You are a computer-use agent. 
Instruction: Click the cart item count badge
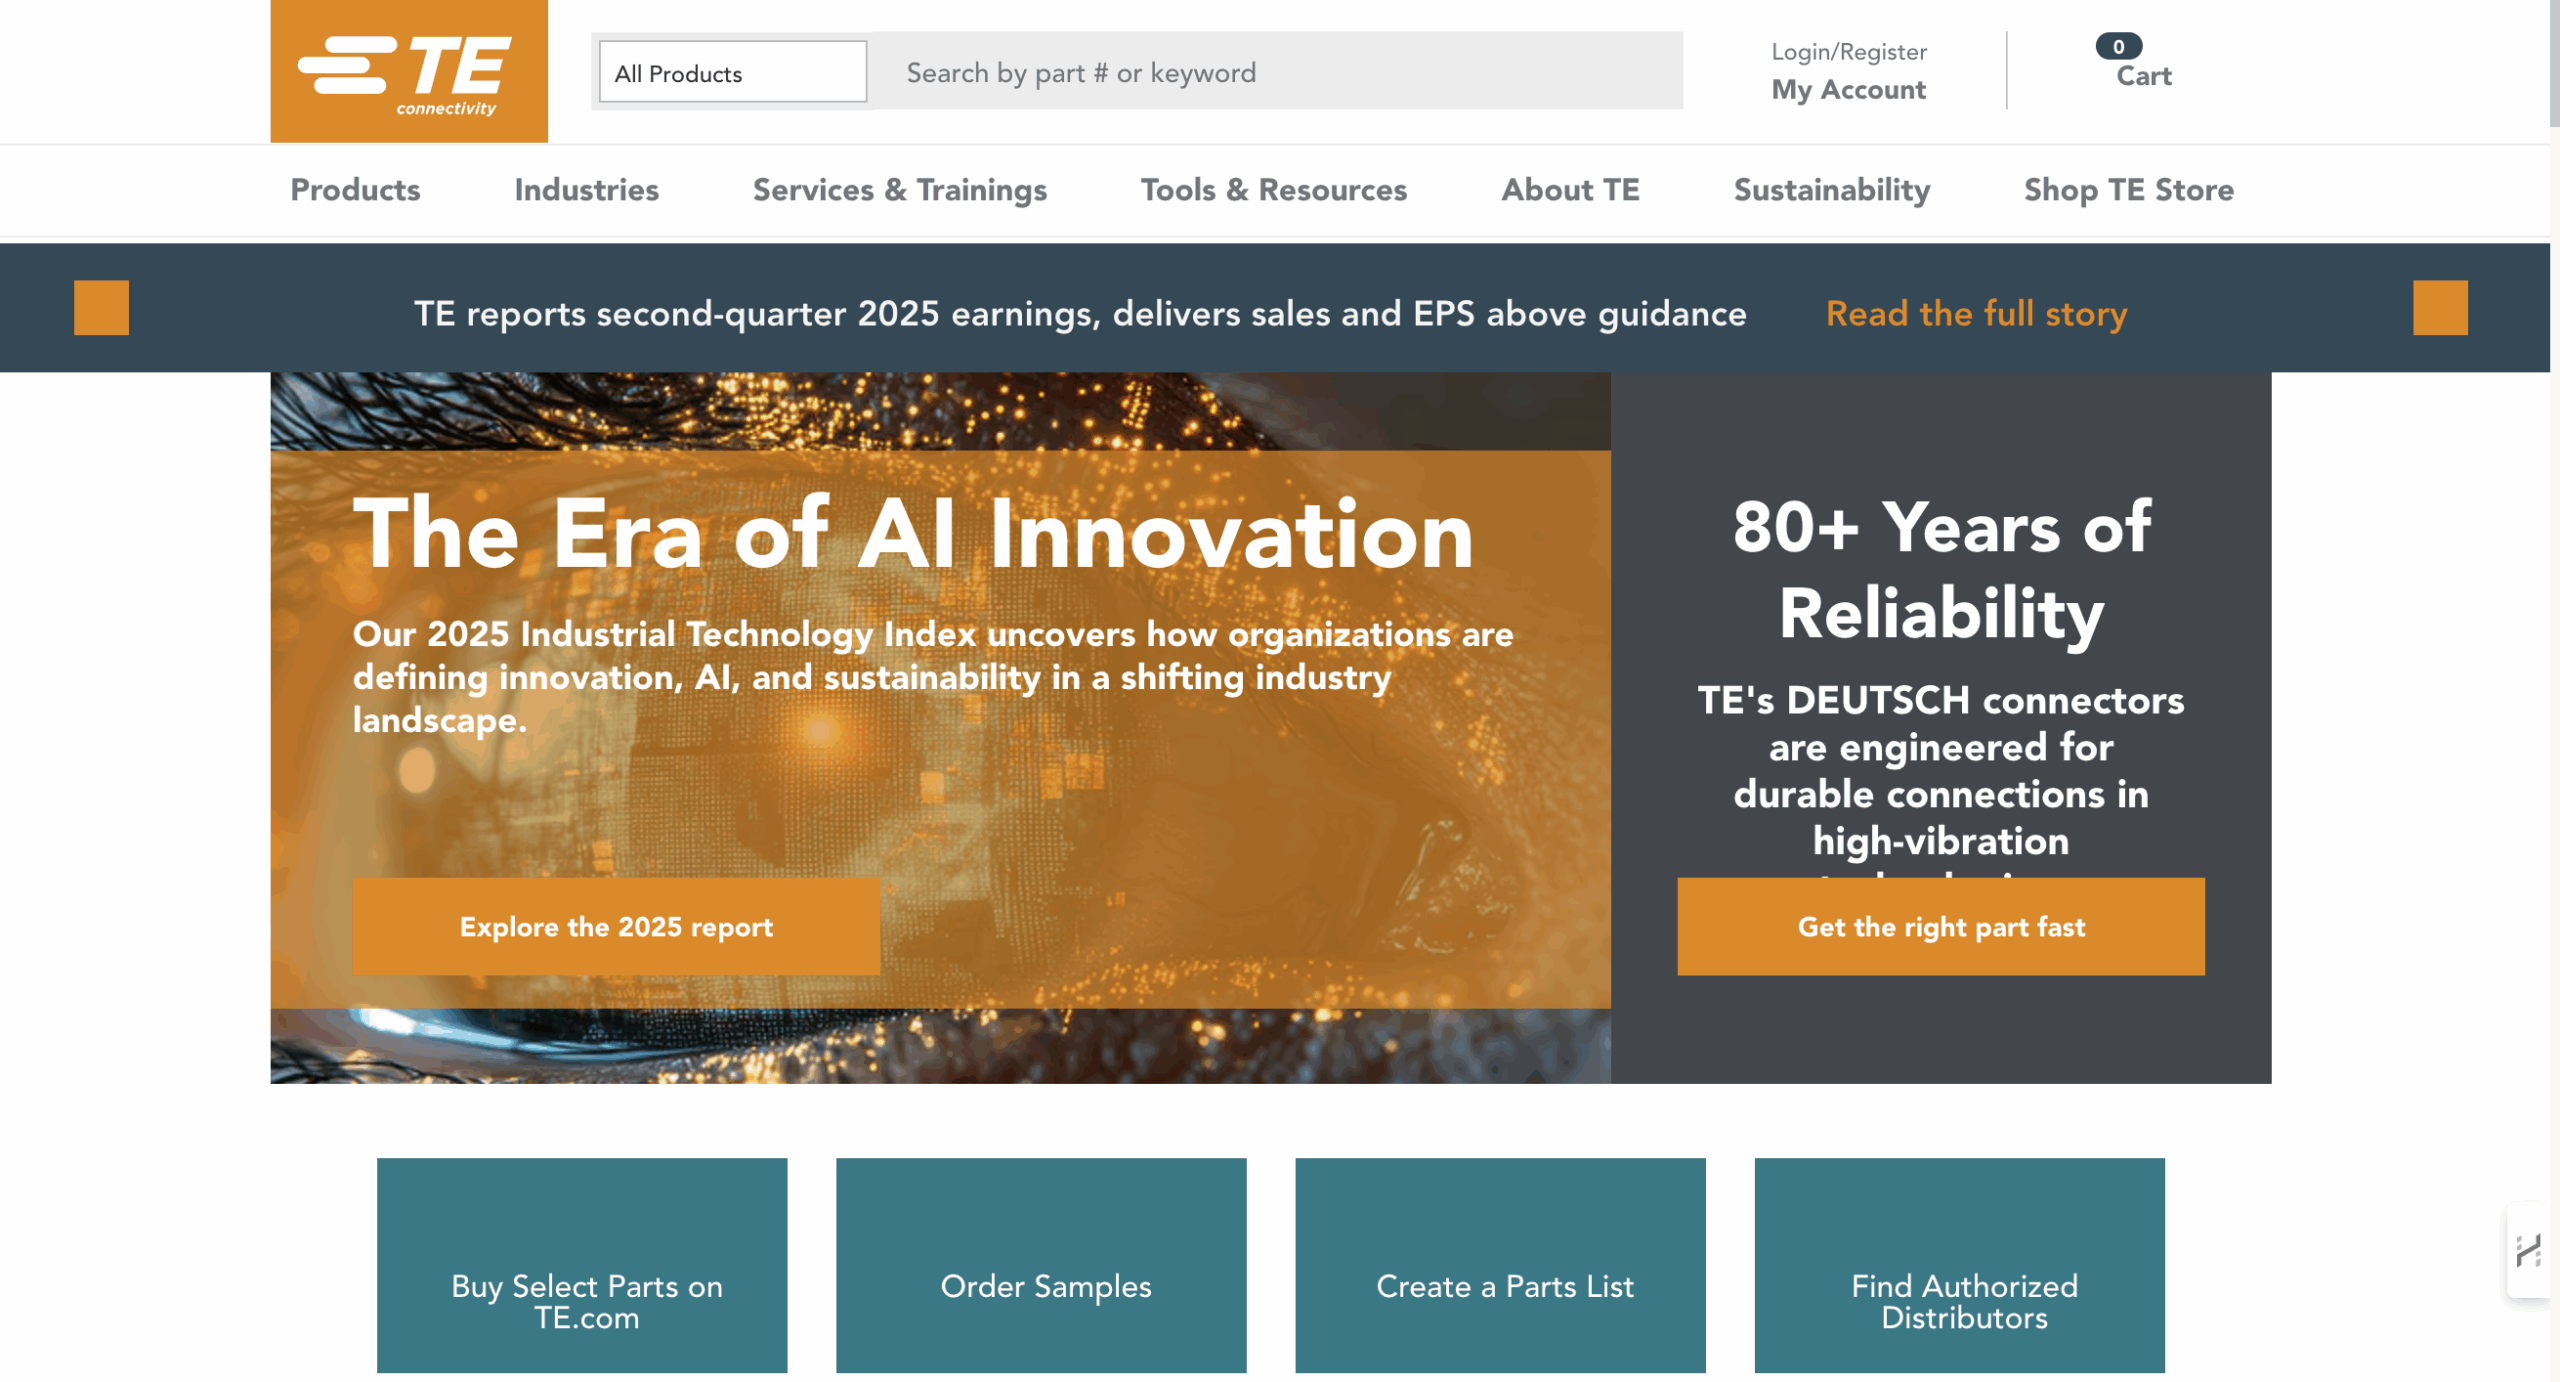coord(2118,46)
